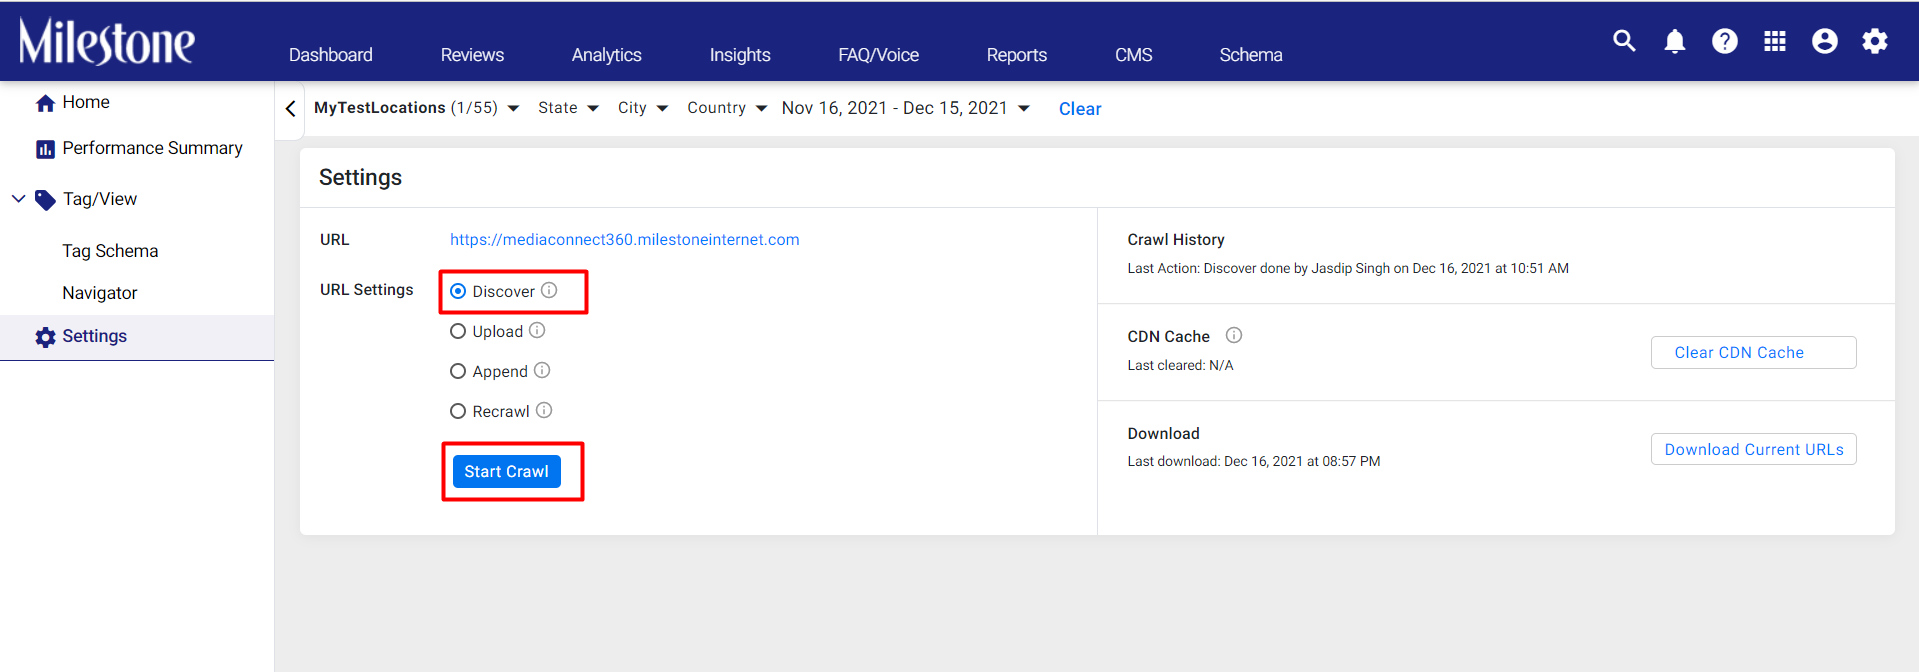
Task: Open the Country filter dropdown
Action: 727,108
